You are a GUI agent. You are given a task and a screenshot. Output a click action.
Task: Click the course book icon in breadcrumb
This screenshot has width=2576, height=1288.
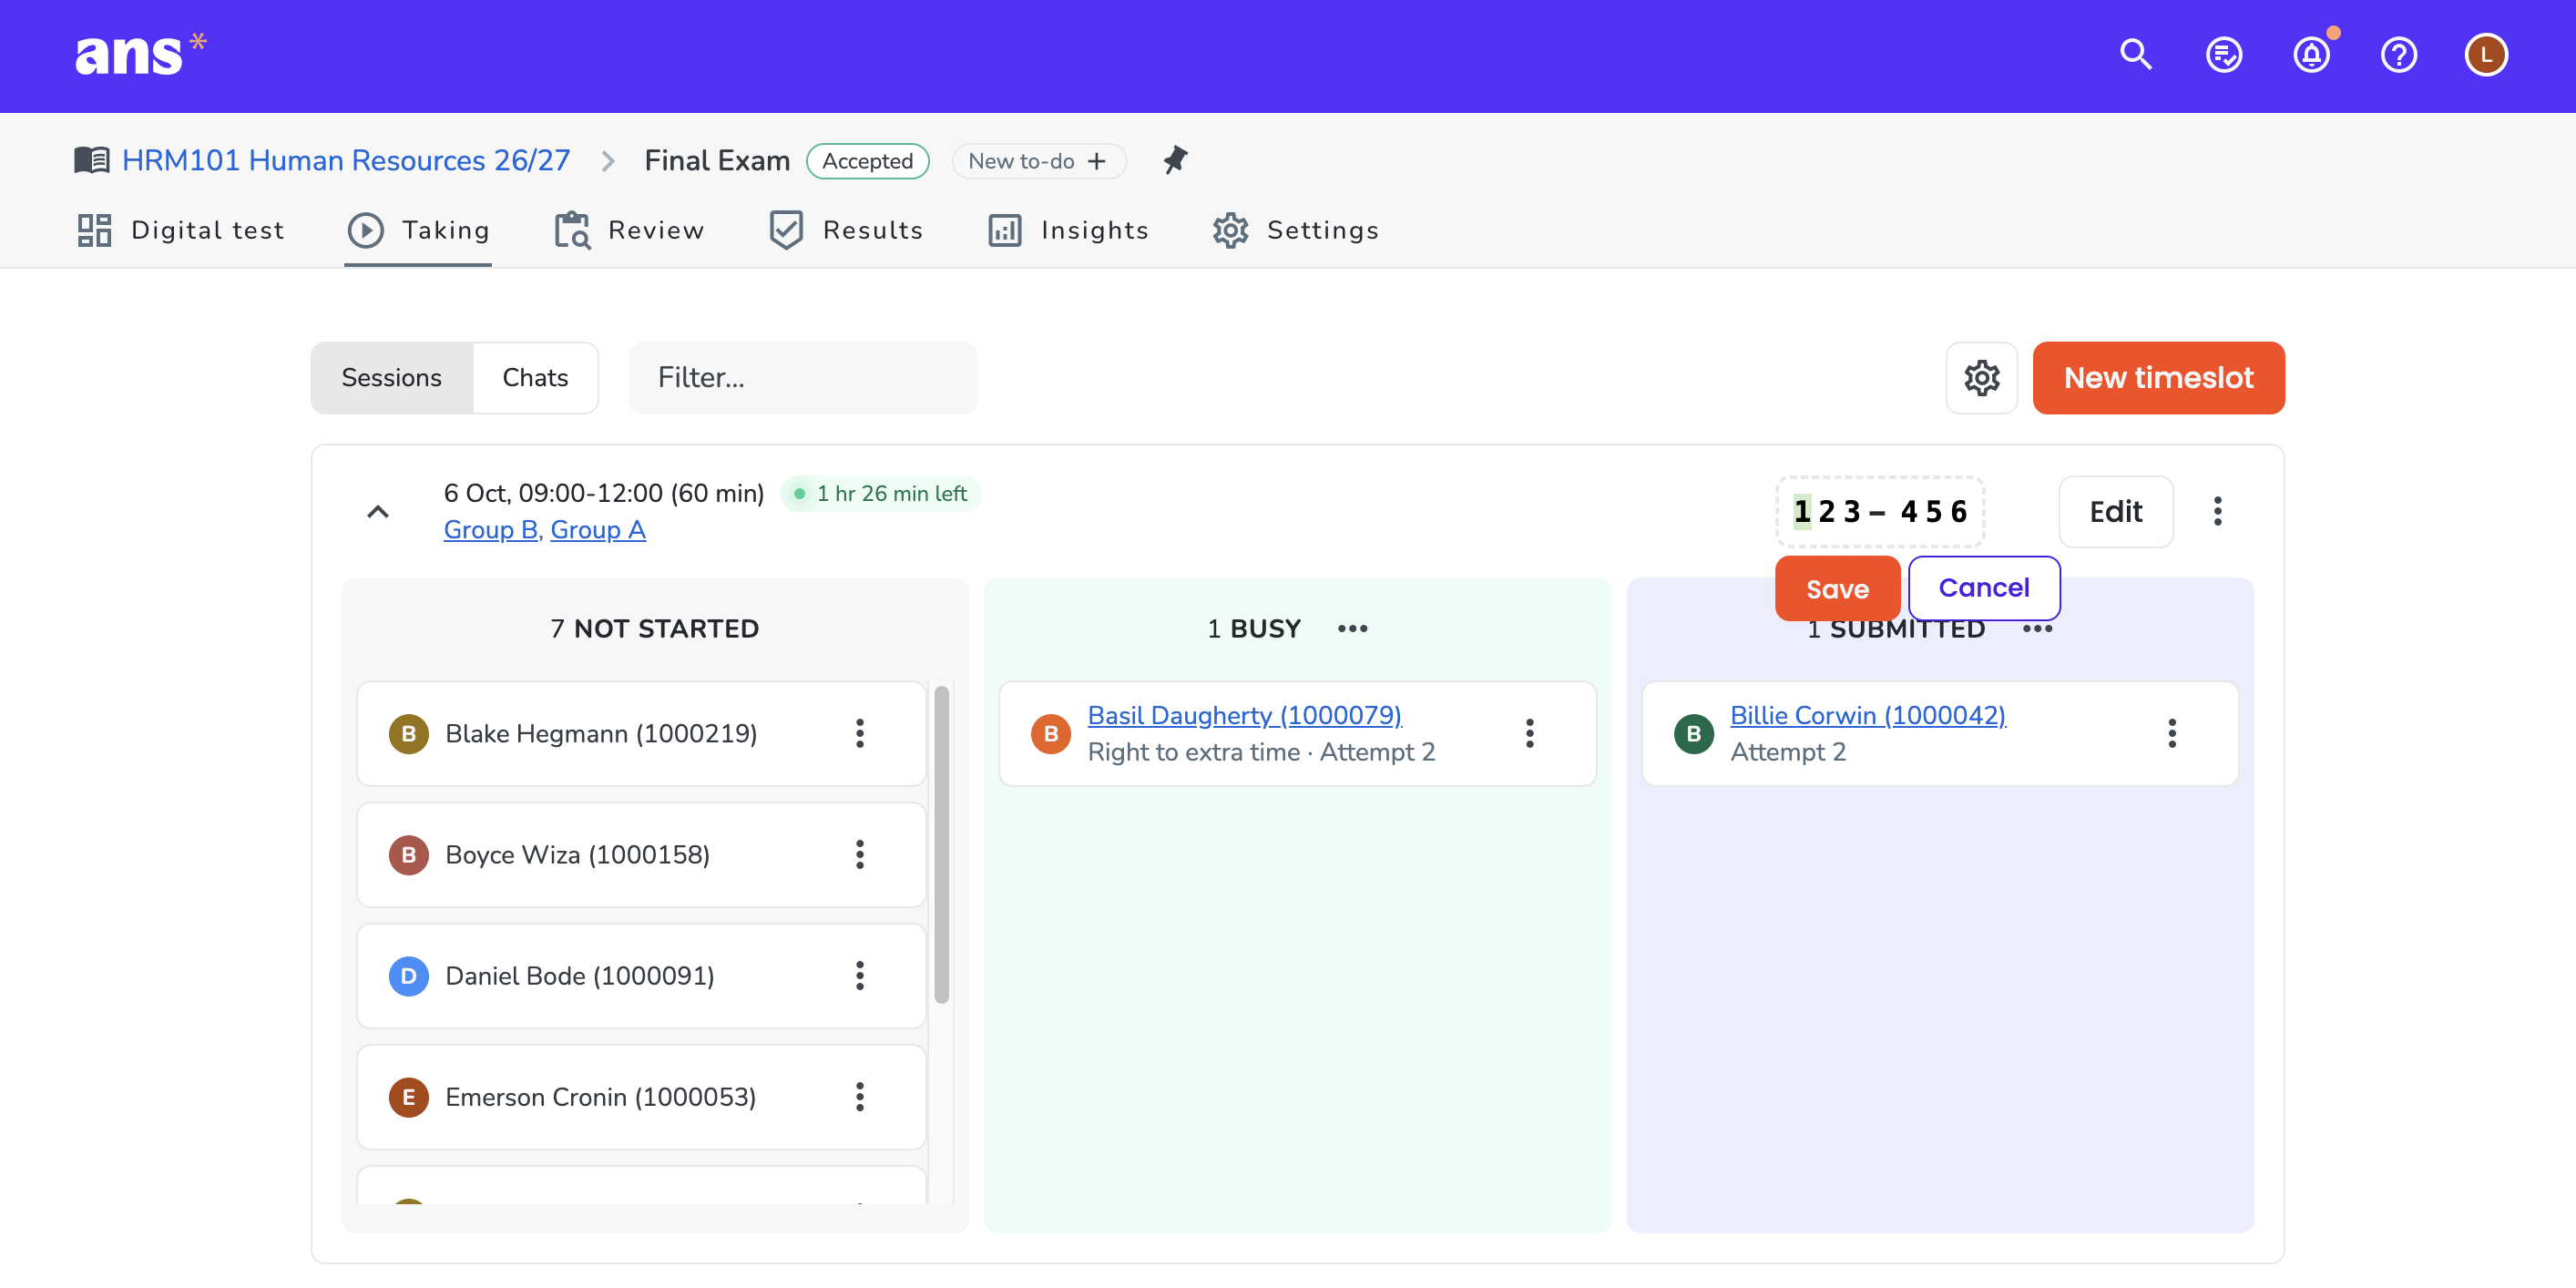coord(92,160)
